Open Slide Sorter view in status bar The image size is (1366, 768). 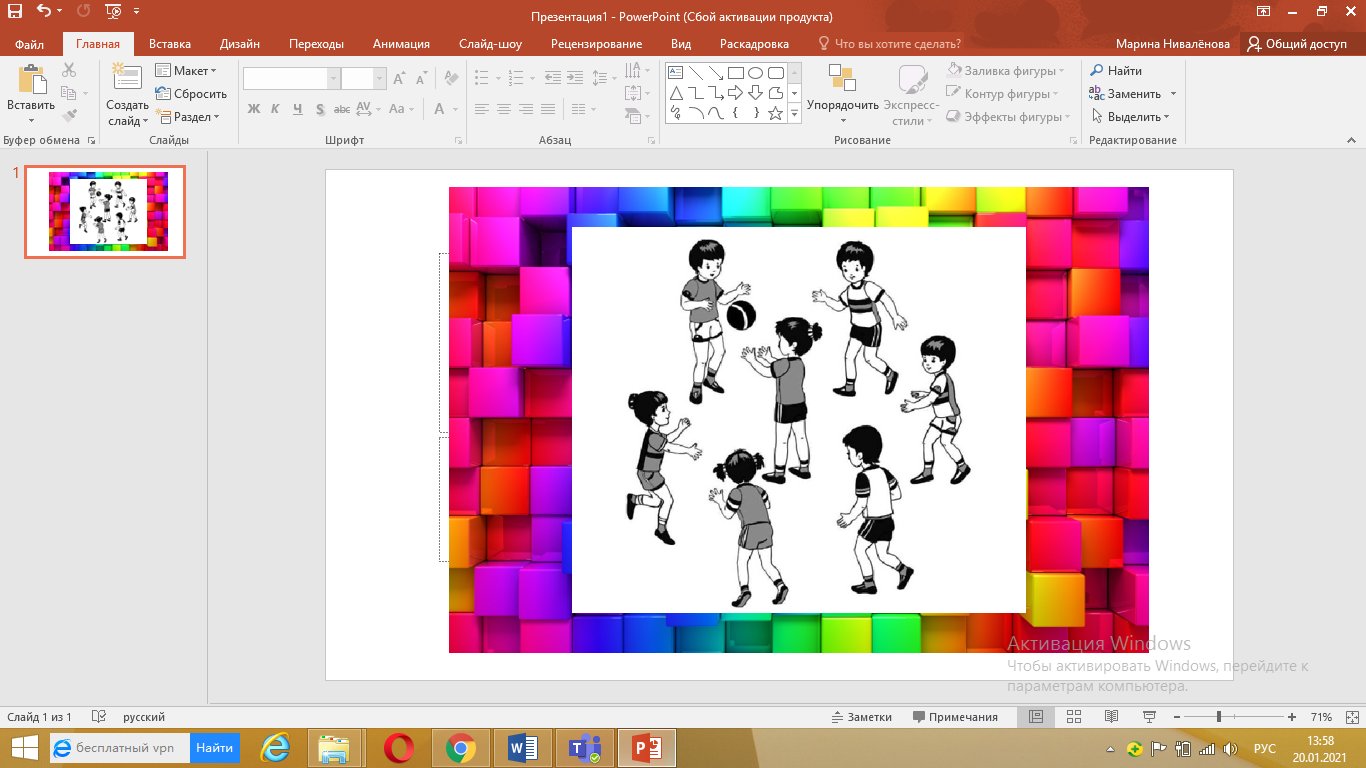(x=1073, y=717)
